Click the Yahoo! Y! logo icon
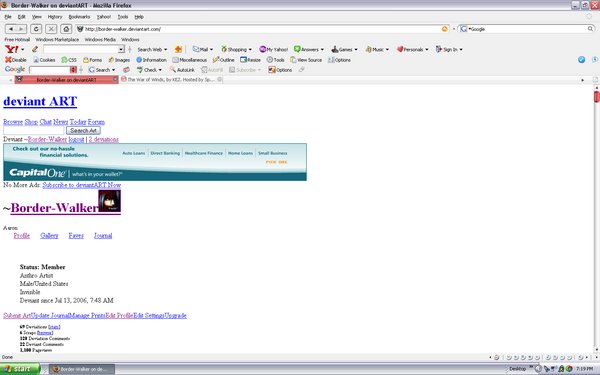 coord(11,49)
